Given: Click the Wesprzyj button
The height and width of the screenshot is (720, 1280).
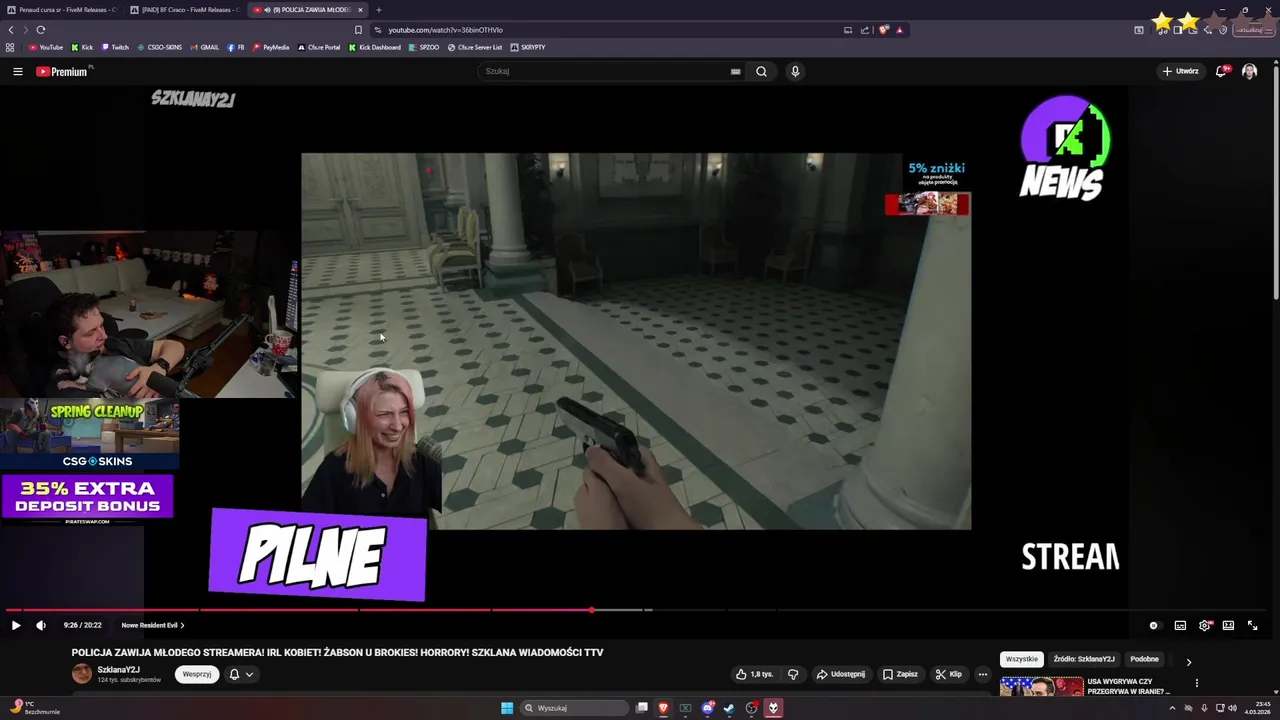Looking at the screenshot, I should coord(197,674).
